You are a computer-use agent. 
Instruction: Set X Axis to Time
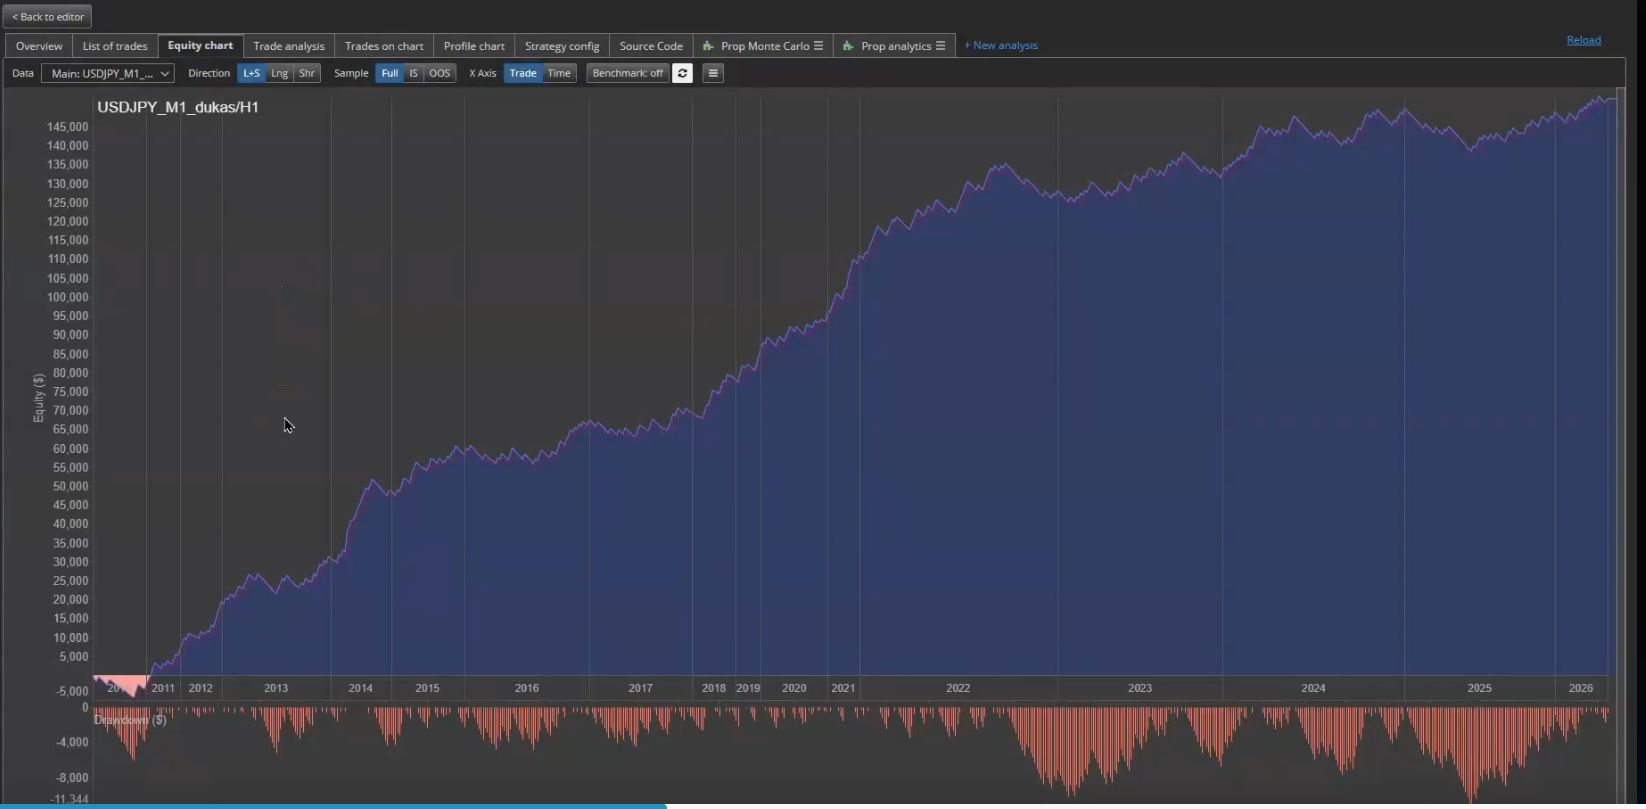(x=559, y=73)
